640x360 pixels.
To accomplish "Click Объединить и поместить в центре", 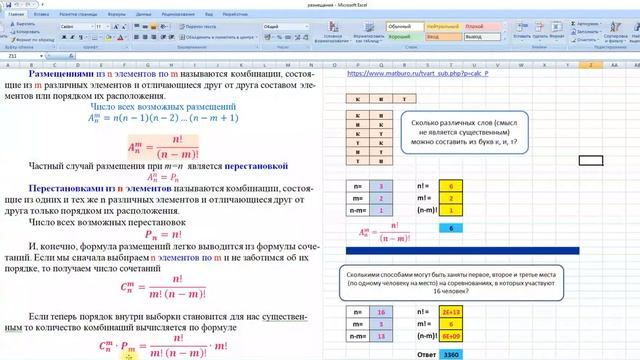I will click(218, 37).
